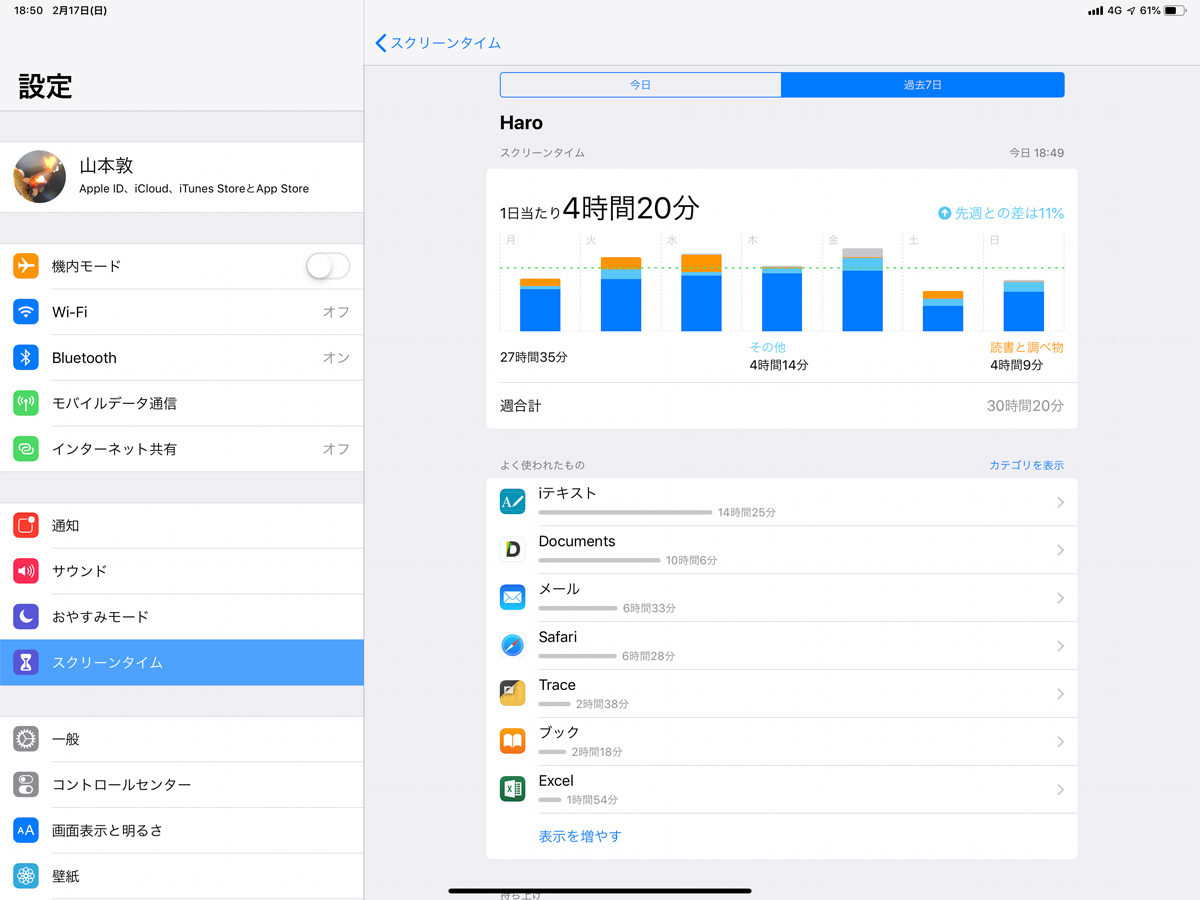The width and height of the screenshot is (1200, 900).
Task: Expand Excel usage details chevron
Action: (1060, 789)
